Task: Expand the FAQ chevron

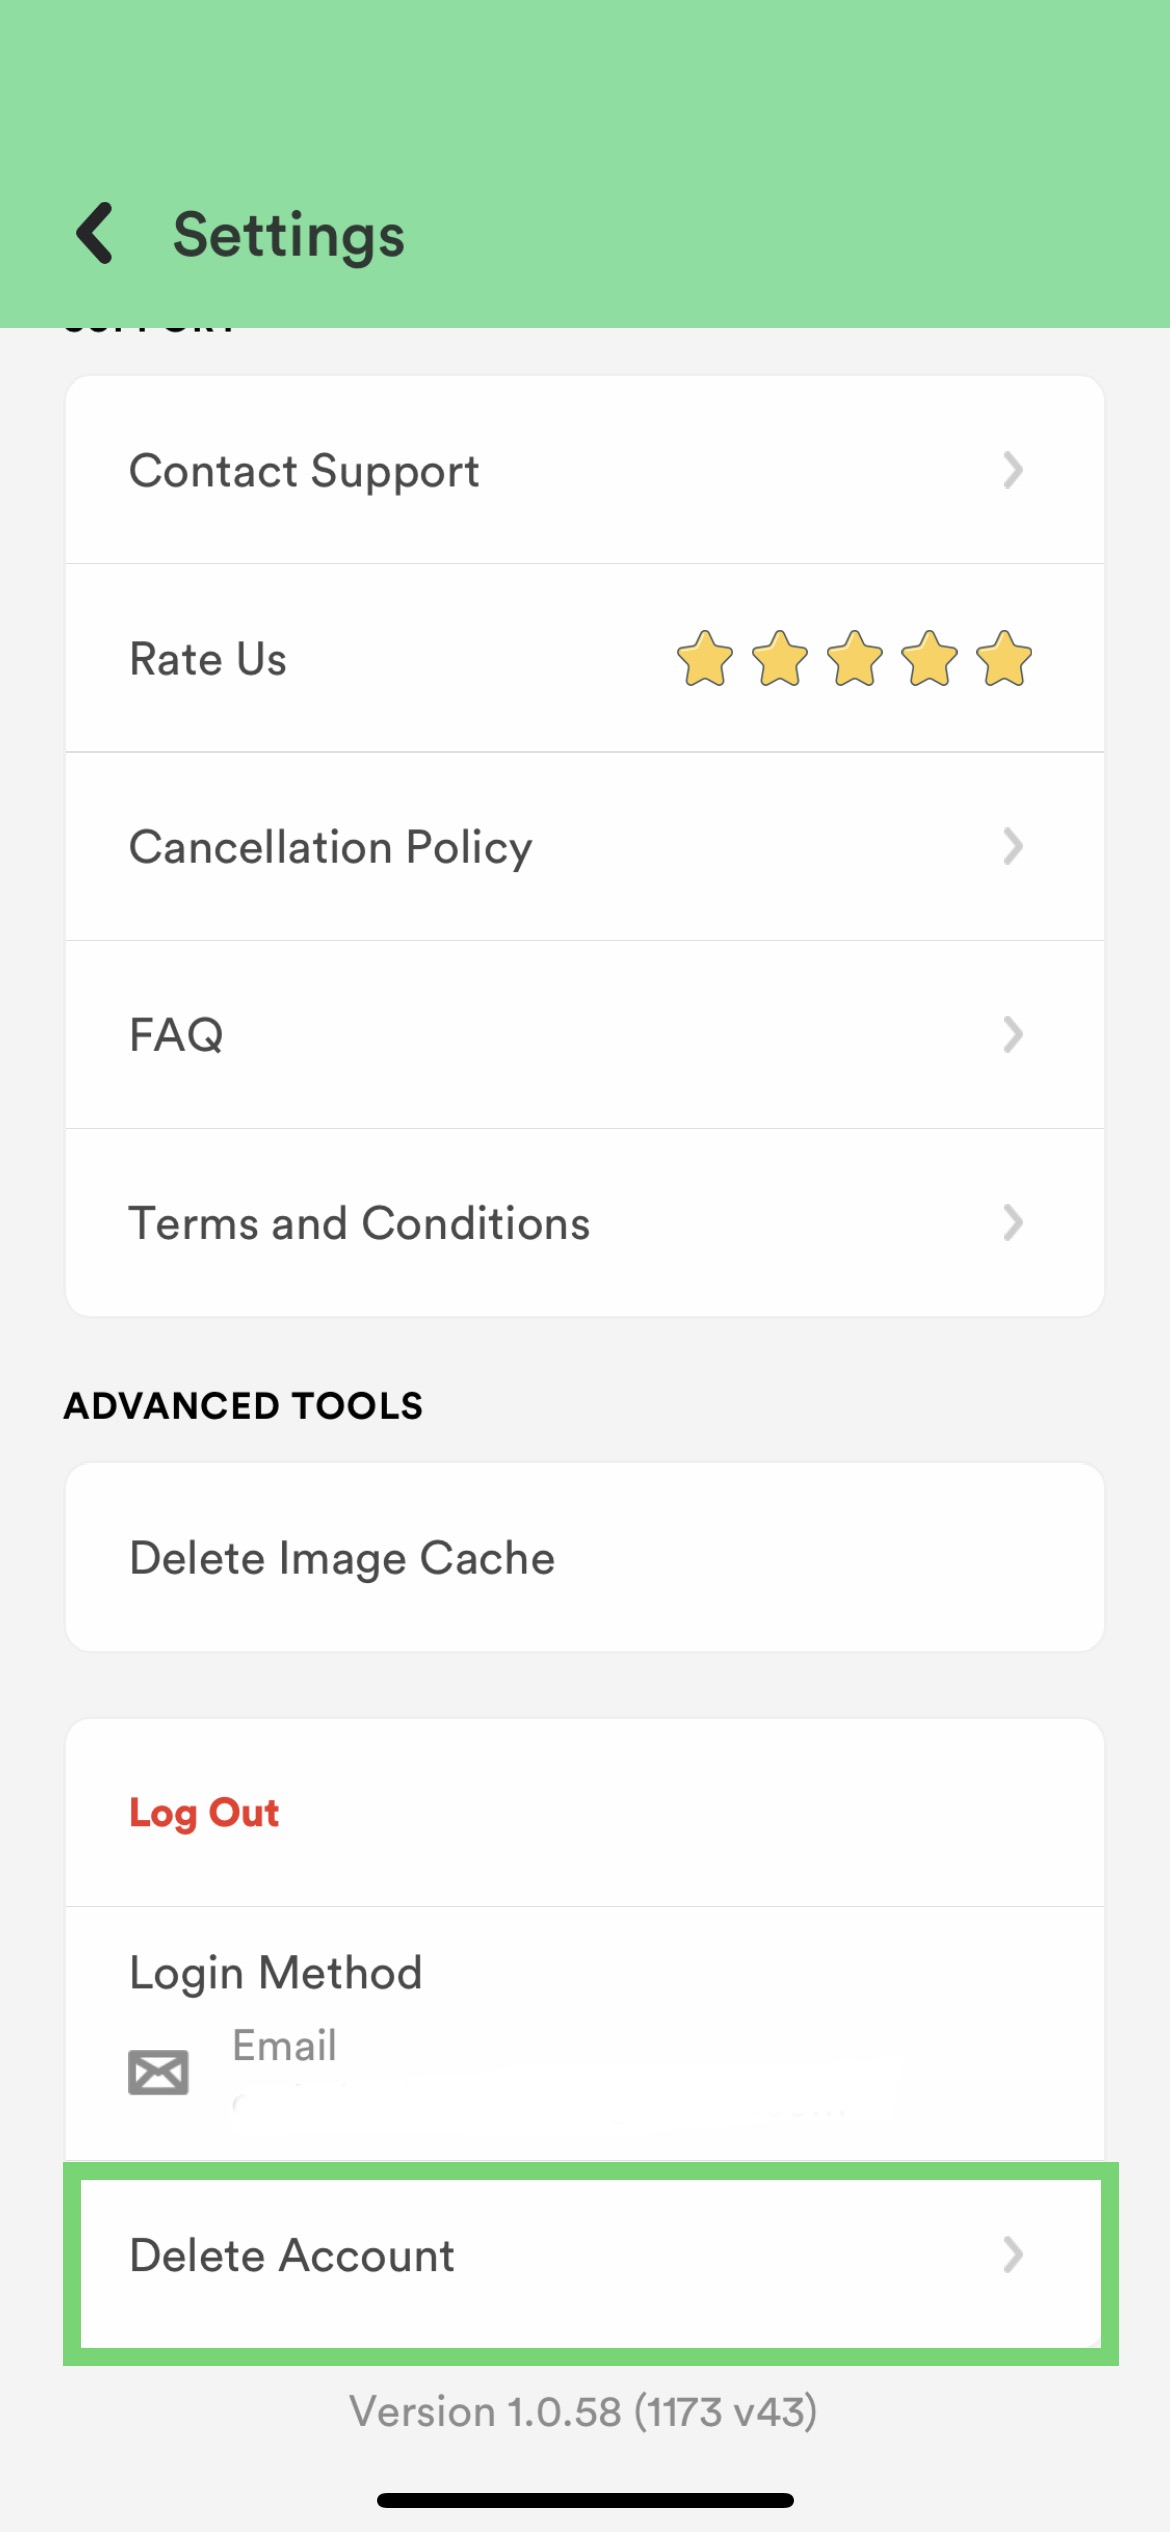Action: (x=1013, y=1035)
